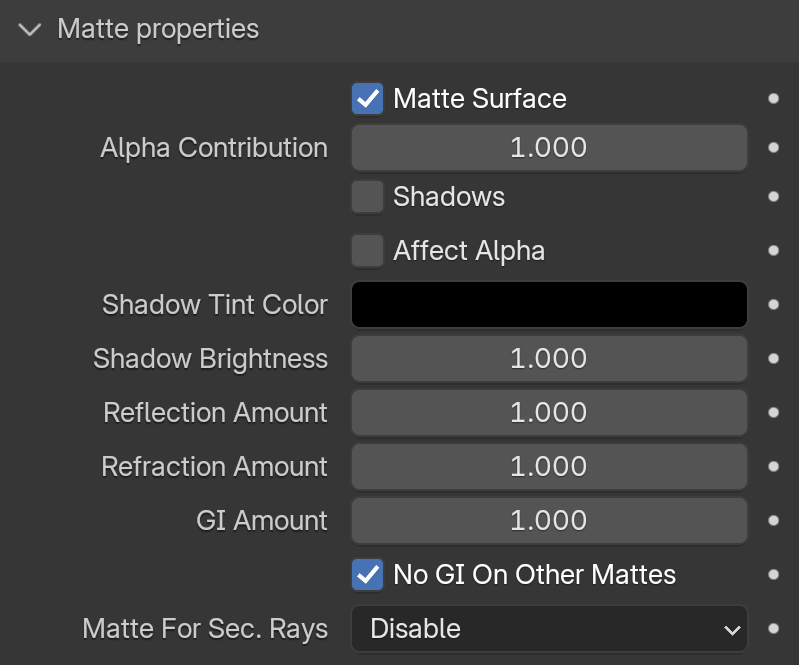Click the GI Amount value field
The width and height of the screenshot is (799, 665).
click(x=549, y=521)
